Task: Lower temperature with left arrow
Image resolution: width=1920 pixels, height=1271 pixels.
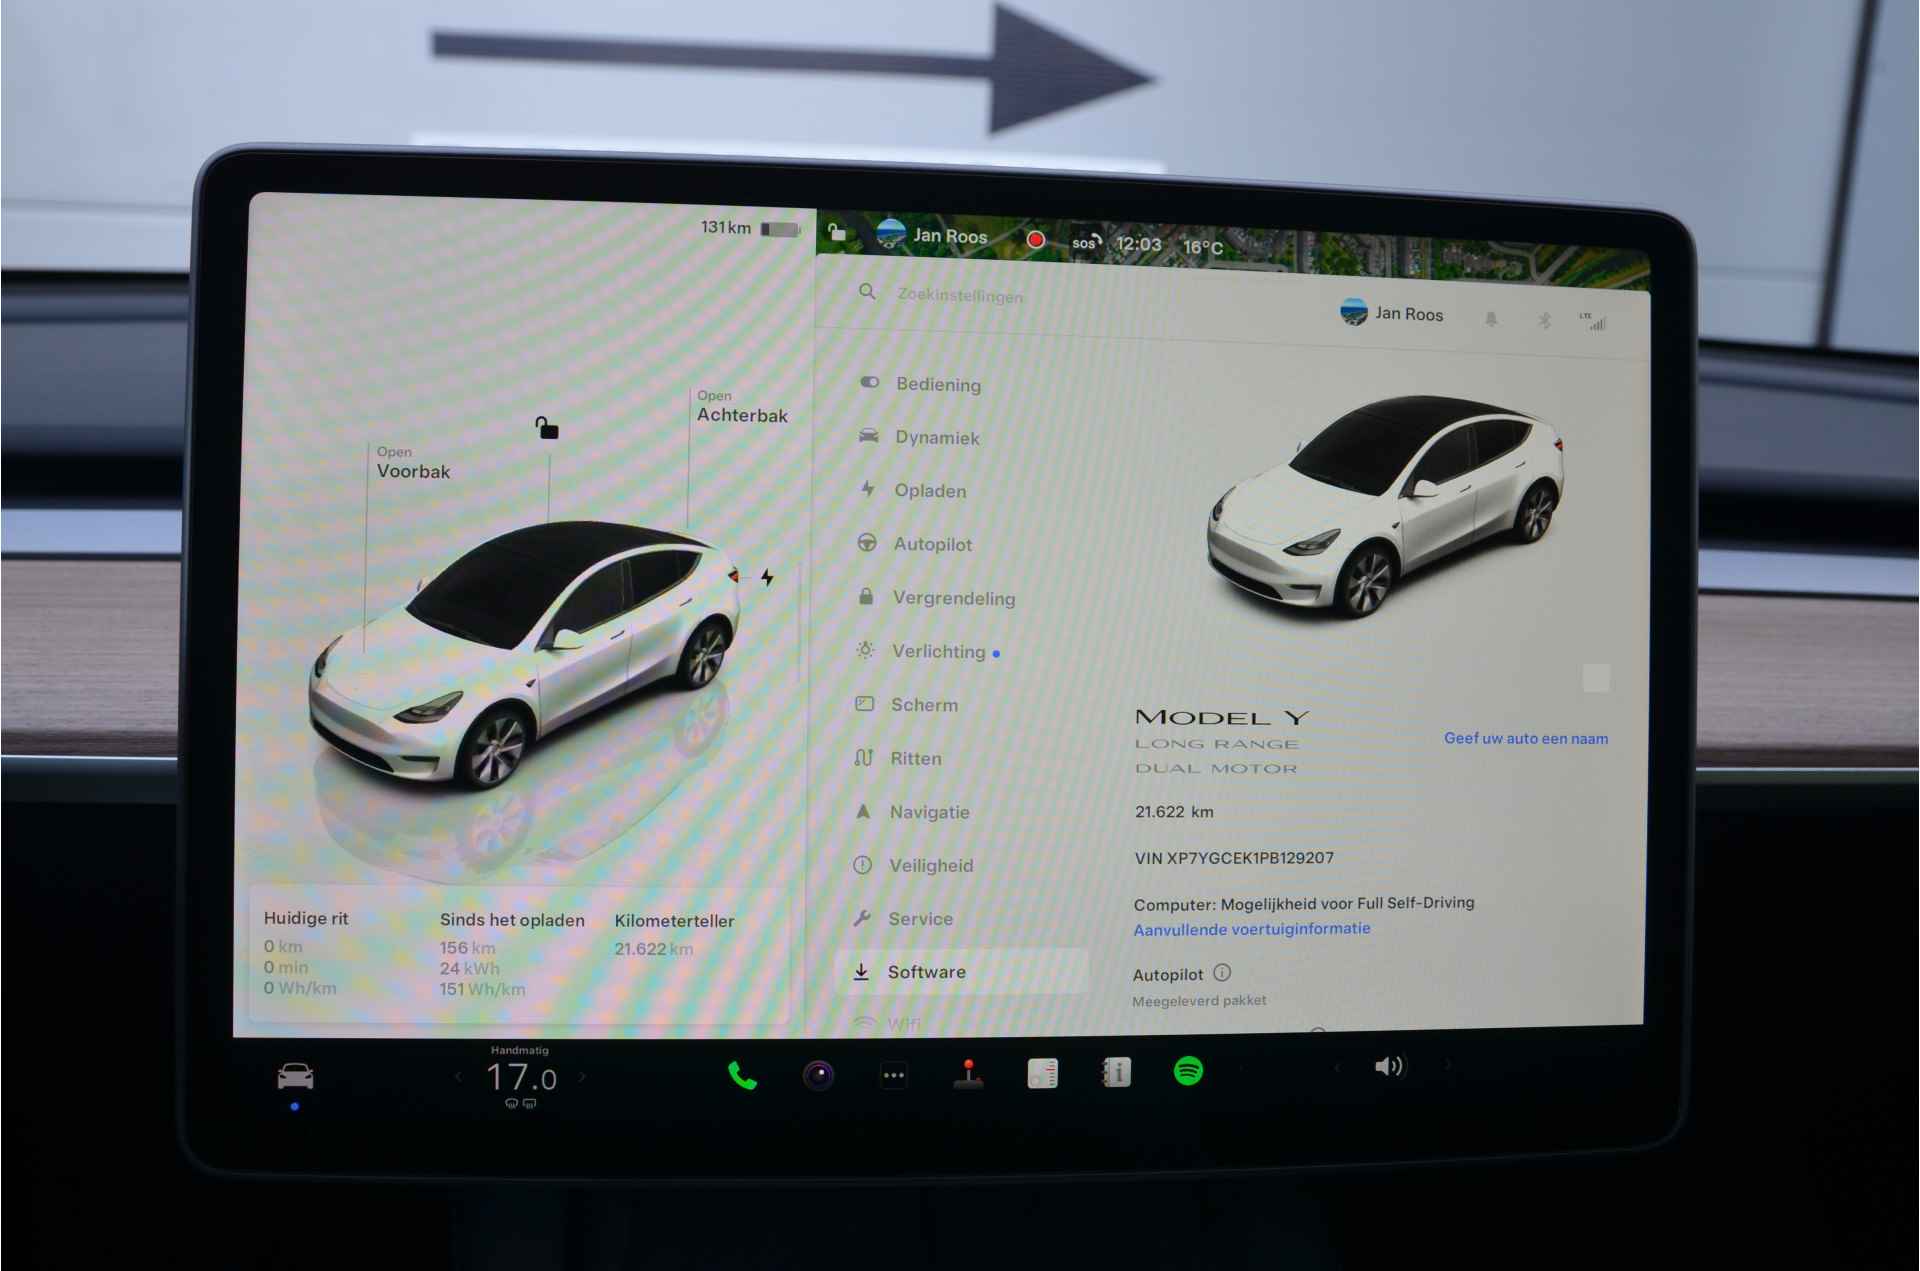Action: tap(458, 1077)
